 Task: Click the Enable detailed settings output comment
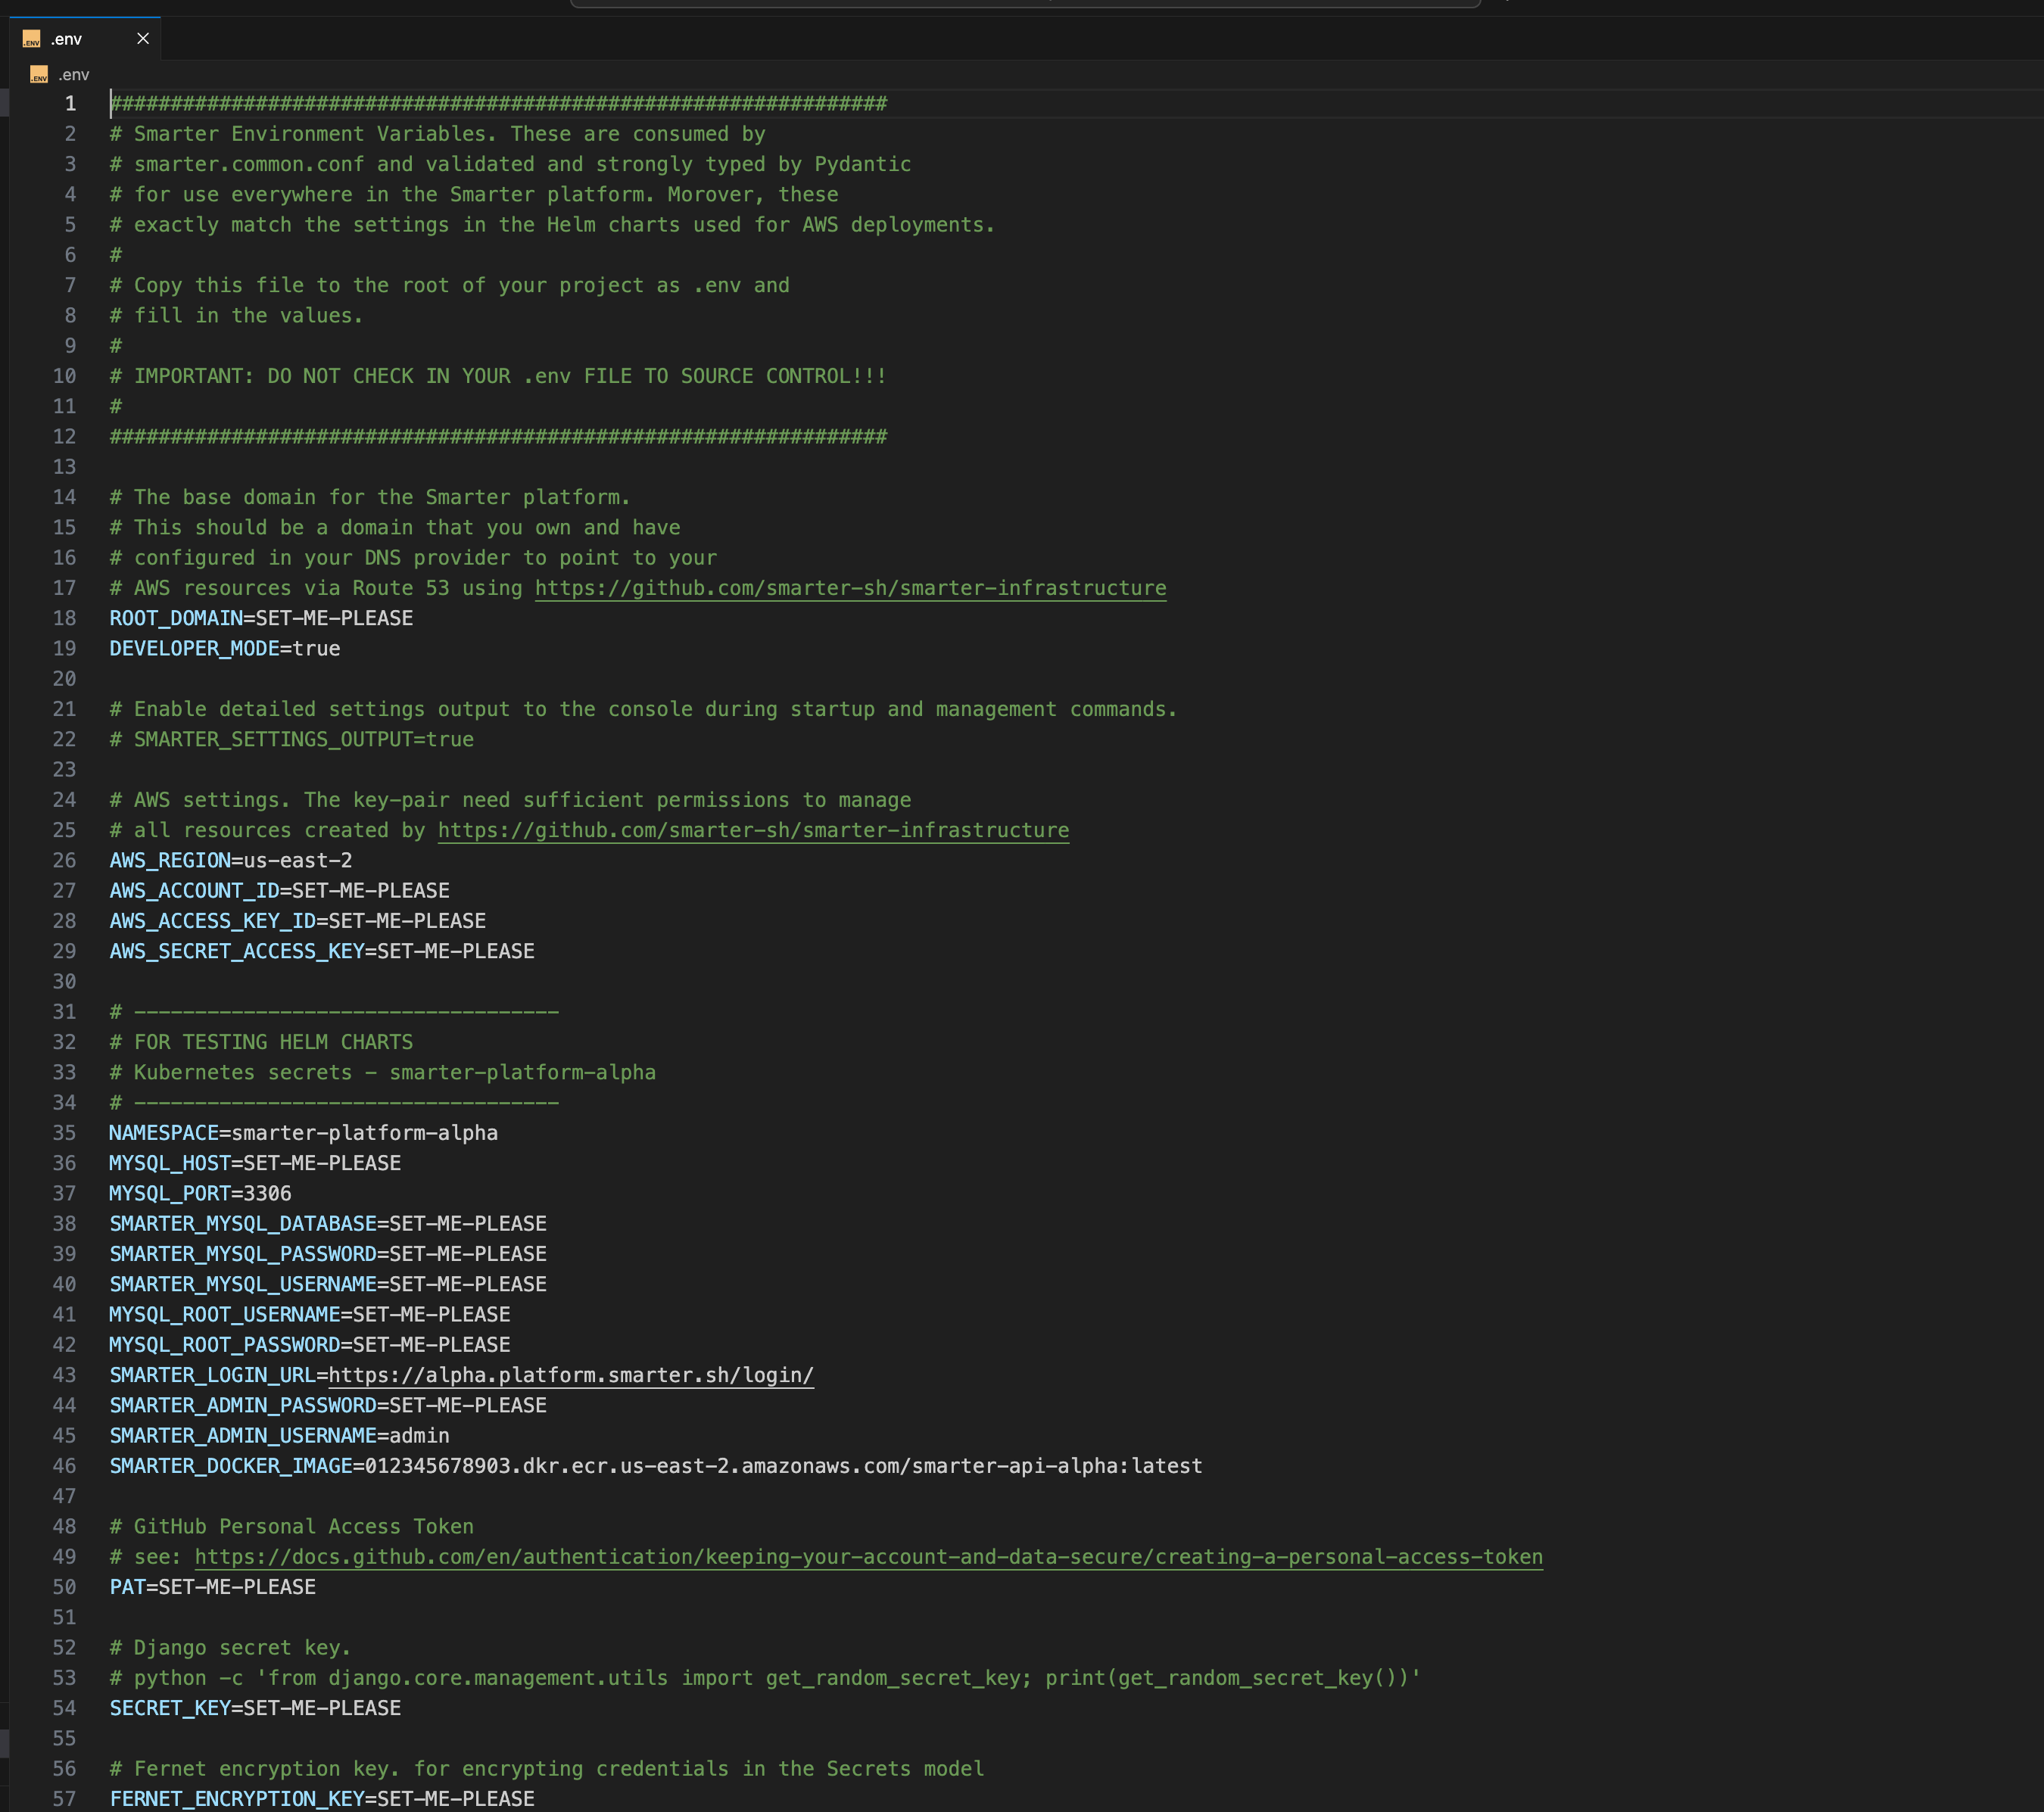coord(644,709)
